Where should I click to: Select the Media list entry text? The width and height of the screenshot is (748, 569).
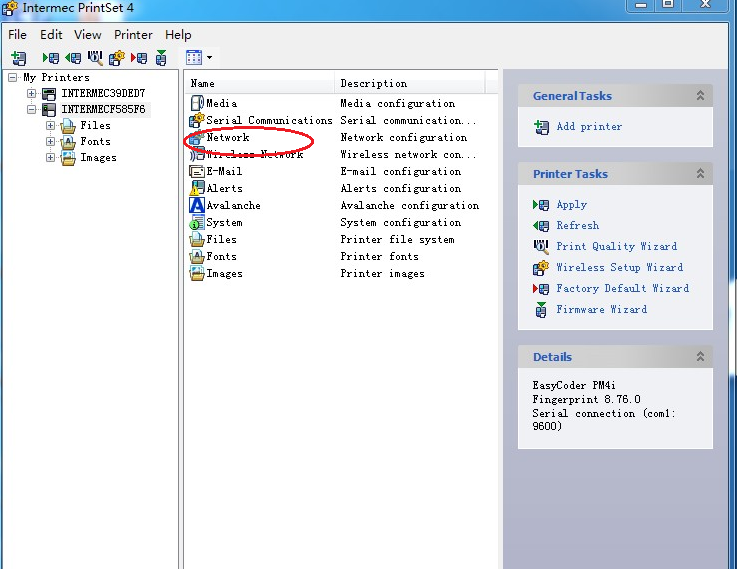[221, 103]
